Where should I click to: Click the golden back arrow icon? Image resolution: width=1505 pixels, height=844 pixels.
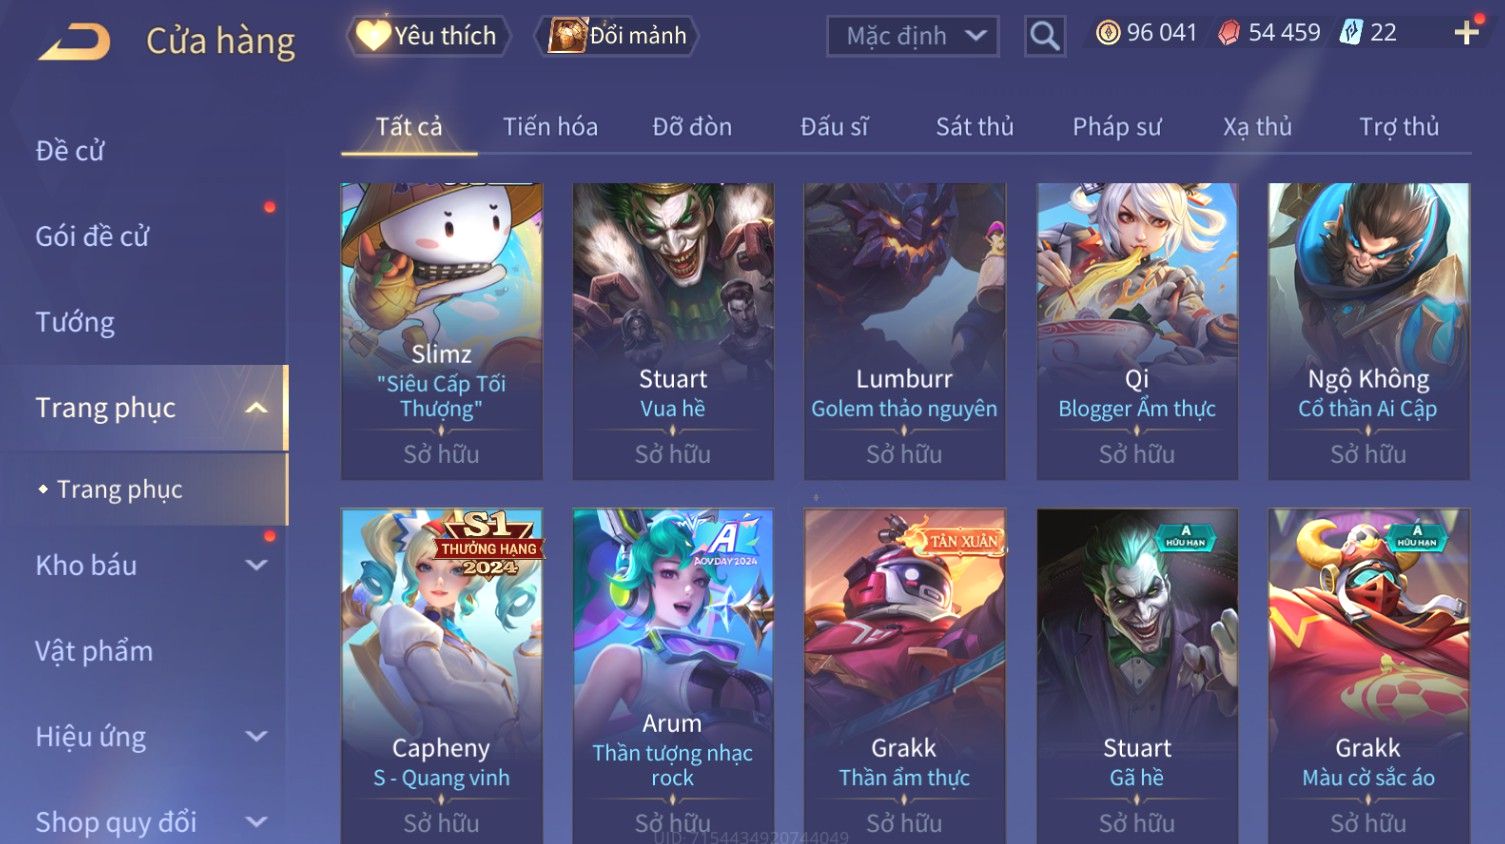74,42
